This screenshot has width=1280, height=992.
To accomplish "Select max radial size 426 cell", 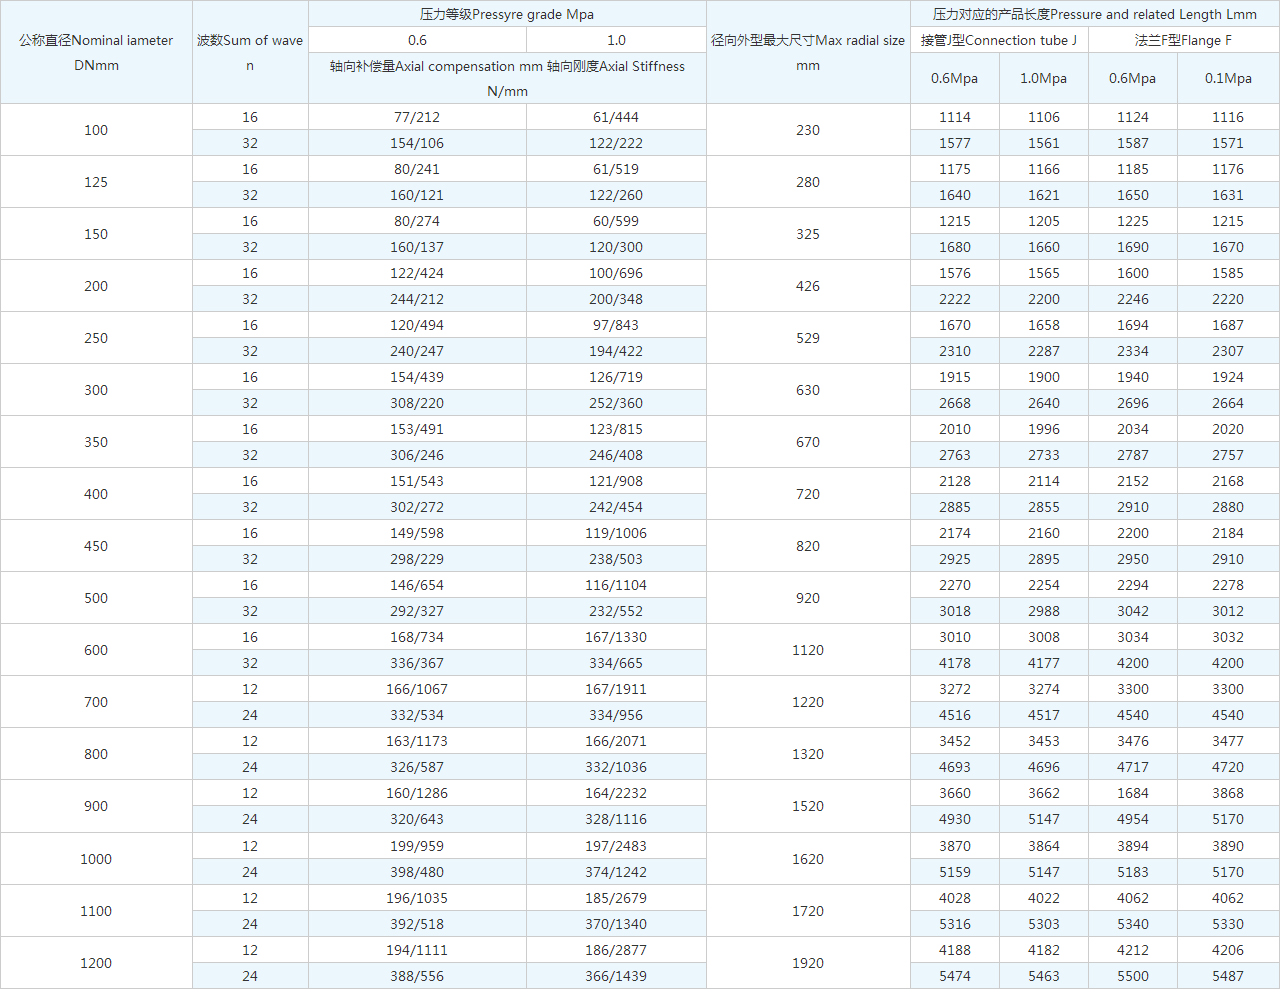I will tap(808, 286).
